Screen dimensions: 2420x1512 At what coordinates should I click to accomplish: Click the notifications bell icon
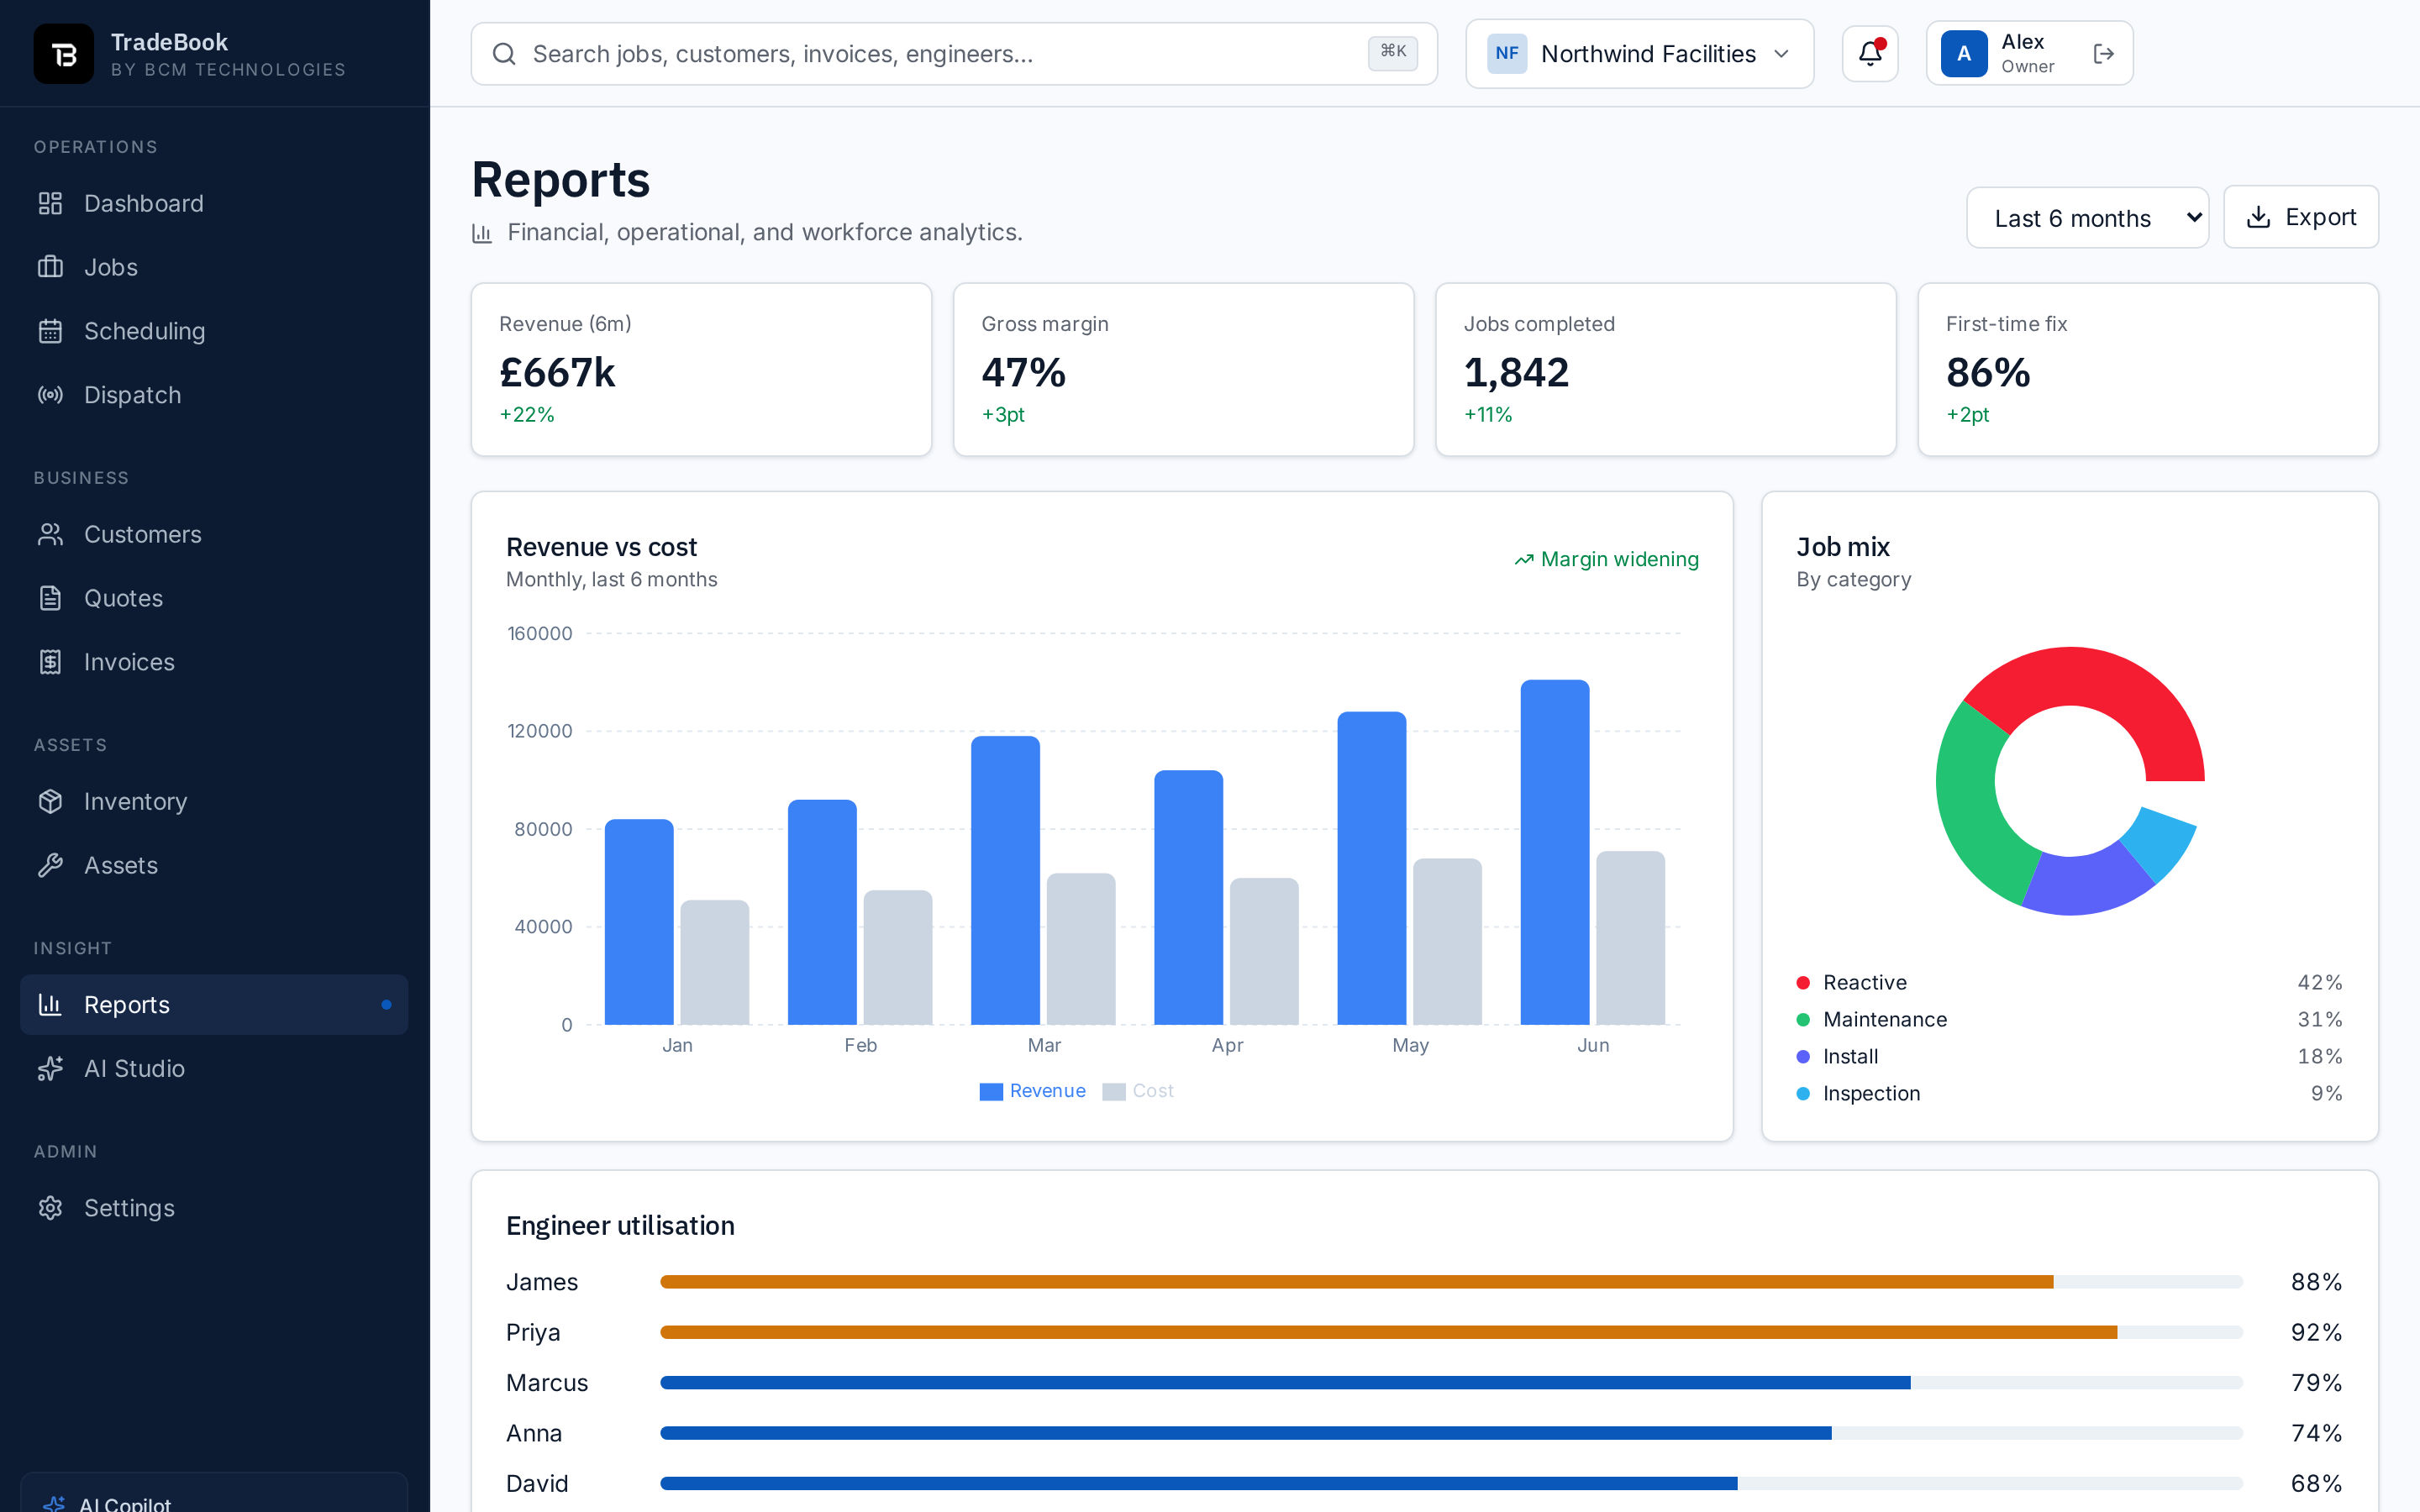pos(1869,53)
